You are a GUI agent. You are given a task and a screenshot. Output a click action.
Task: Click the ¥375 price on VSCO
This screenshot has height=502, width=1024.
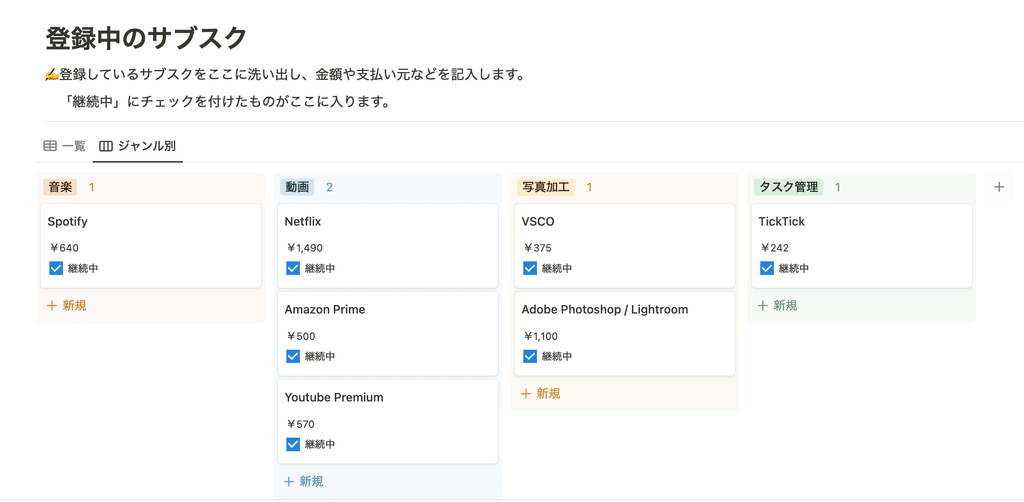coord(537,248)
